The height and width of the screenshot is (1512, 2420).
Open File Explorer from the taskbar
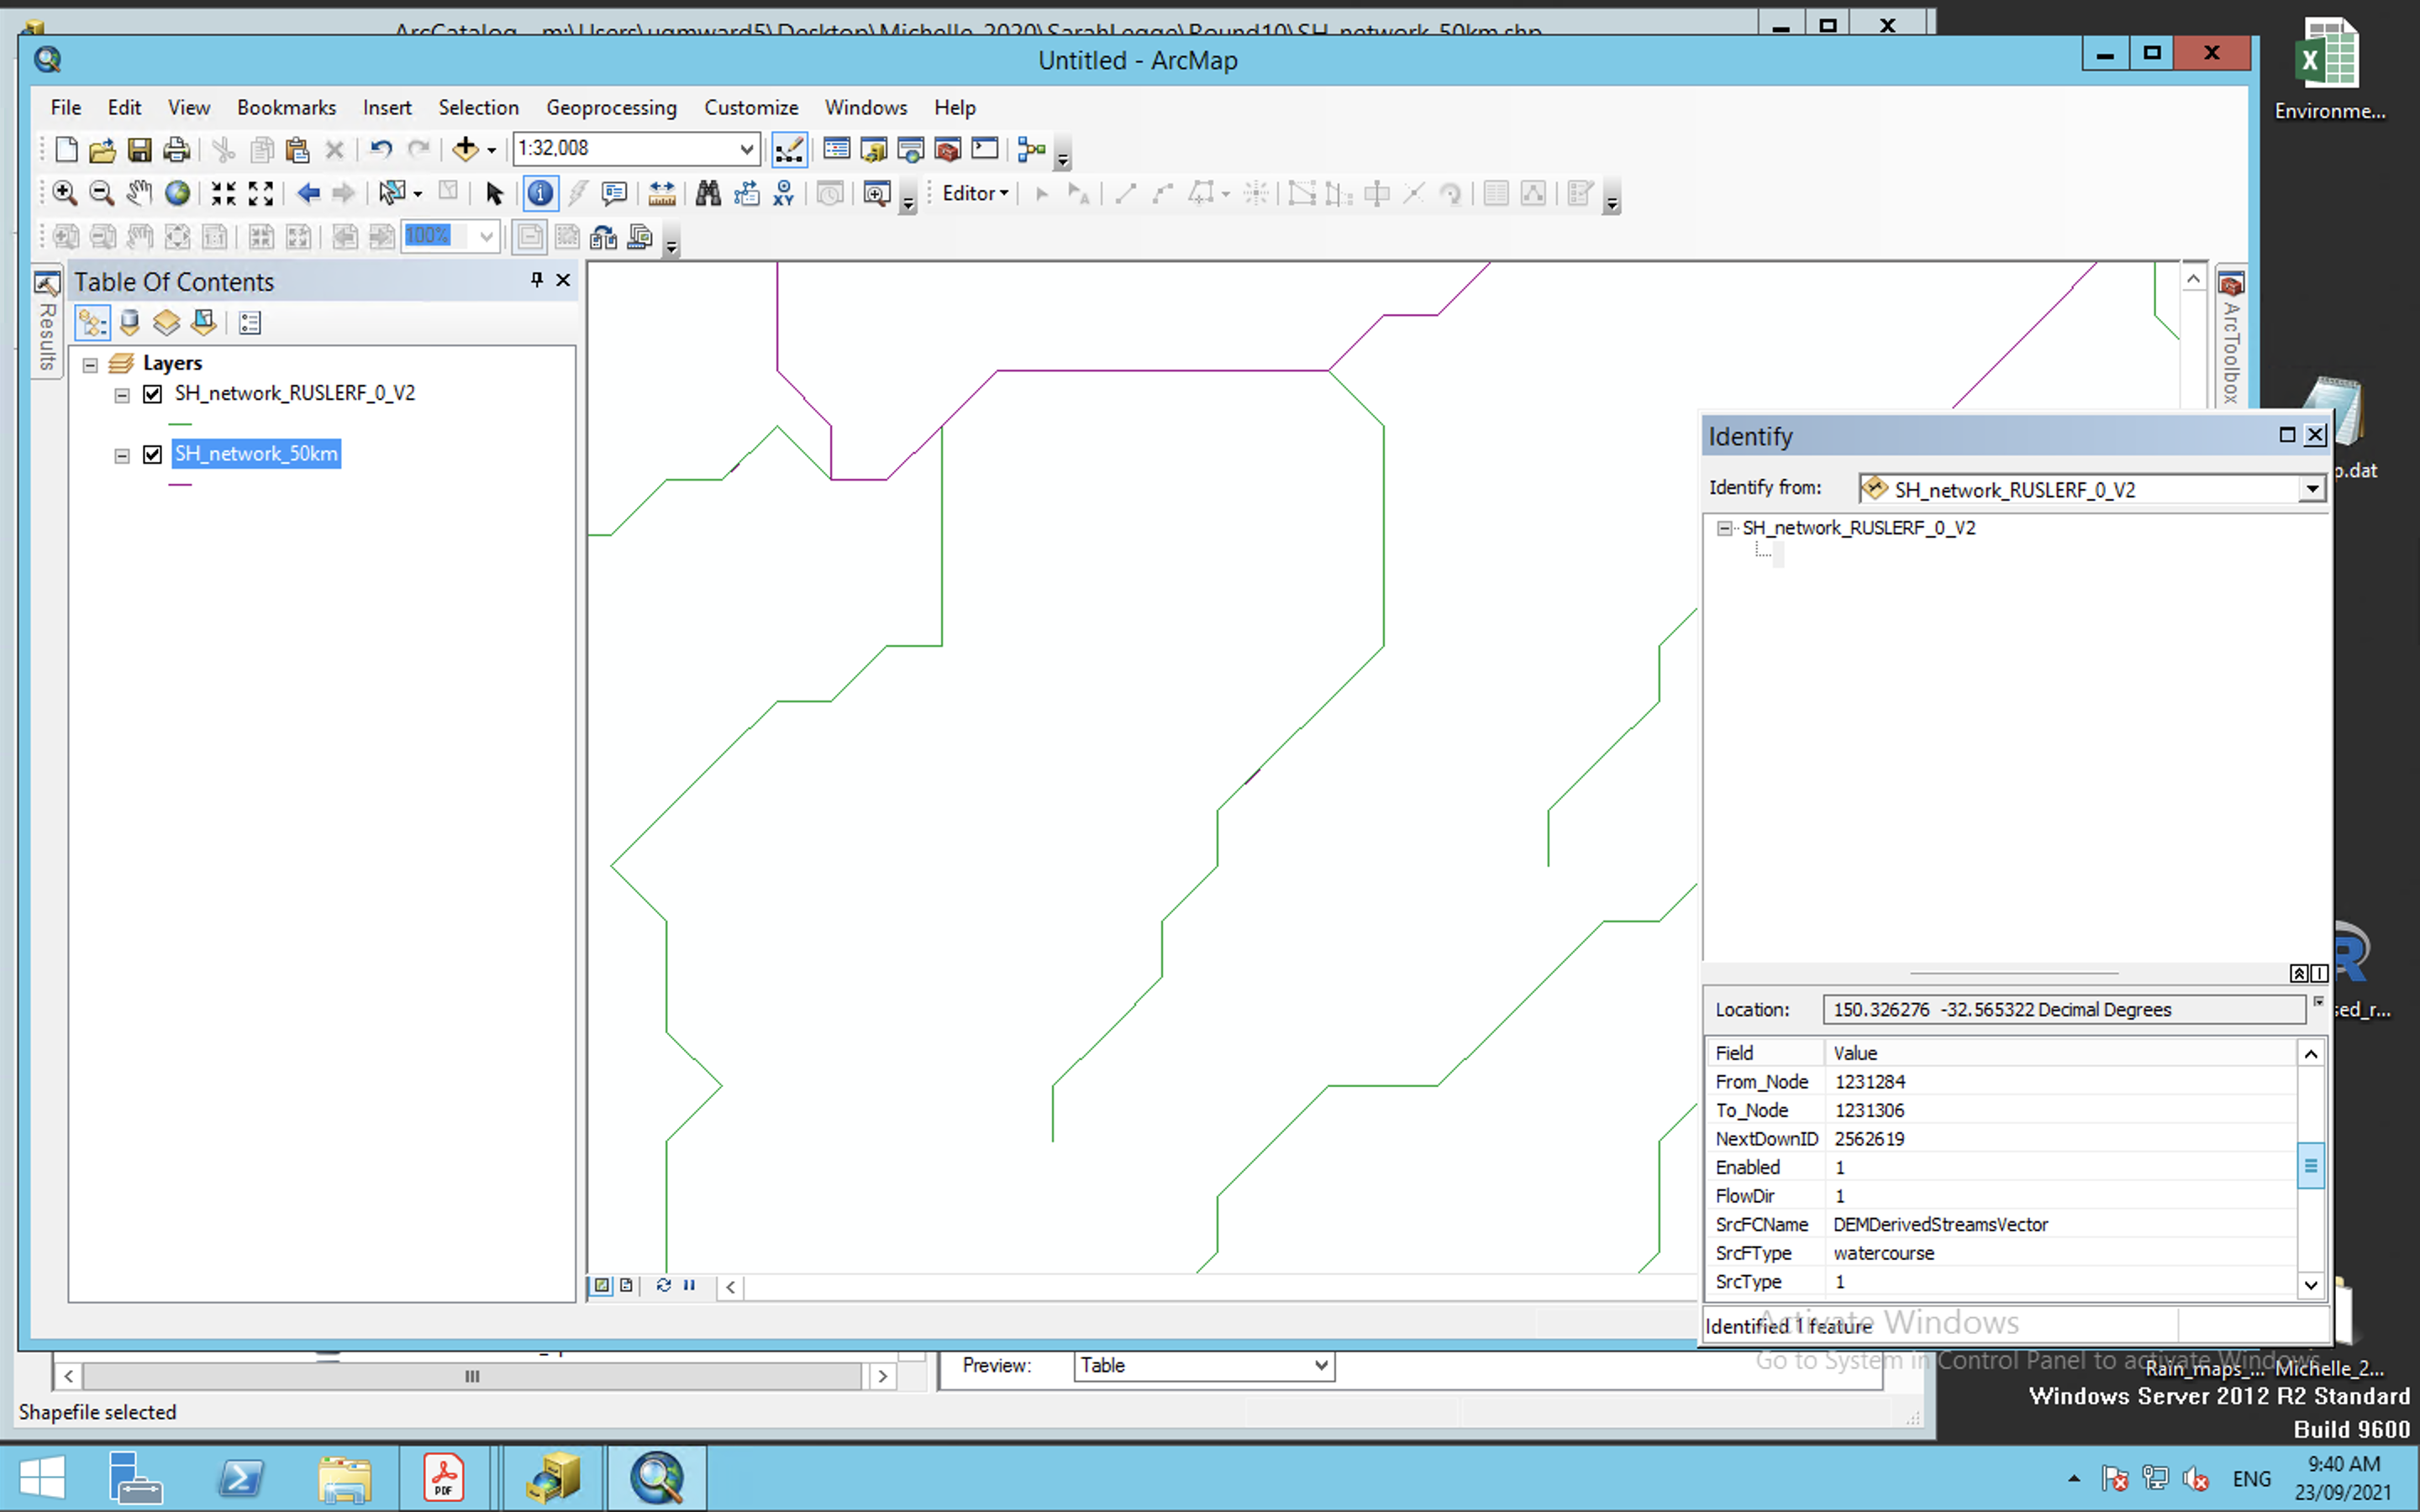345,1478
